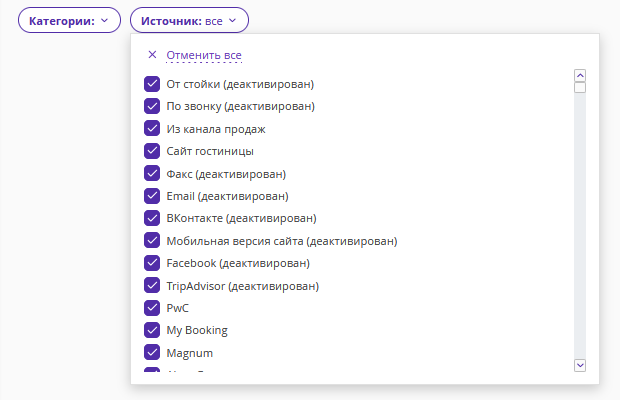Click the scroll up arrow of list
620x400 pixels.
[580, 75]
